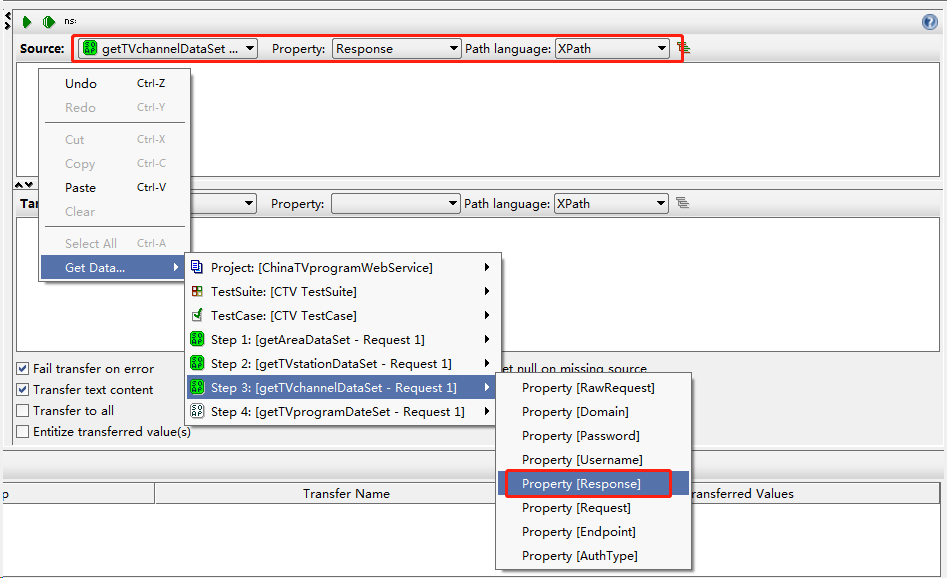Image resolution: width=947 pixels, height=578 pixels.
Task: Click the target XPath selector icon
Action: (x=682, y=203)
